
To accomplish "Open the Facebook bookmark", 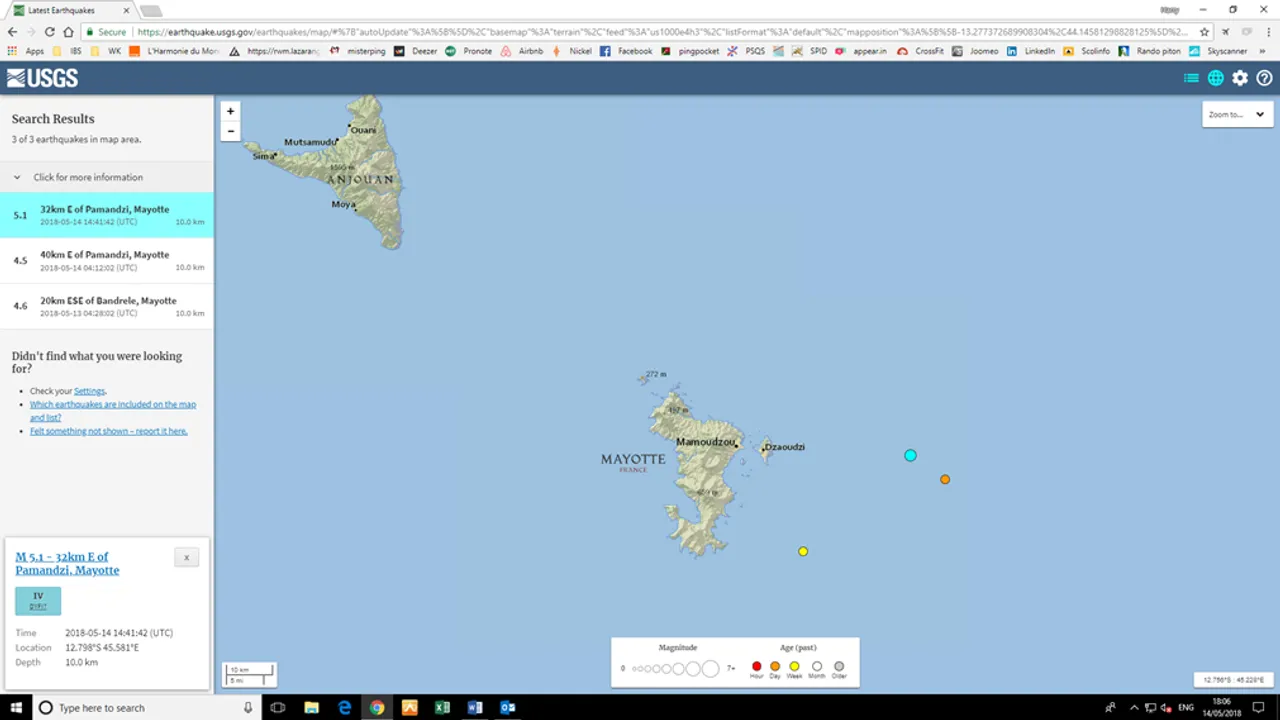I will click(626, 51).
